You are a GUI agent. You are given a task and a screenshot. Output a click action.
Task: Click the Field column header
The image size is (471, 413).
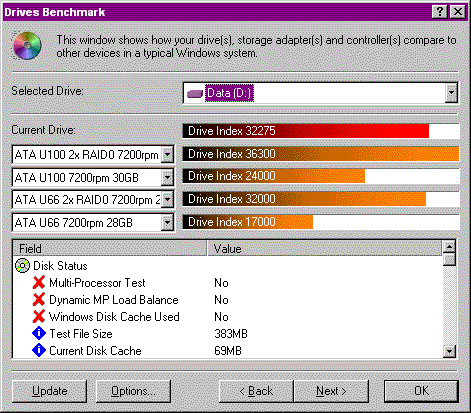(110, 249)
